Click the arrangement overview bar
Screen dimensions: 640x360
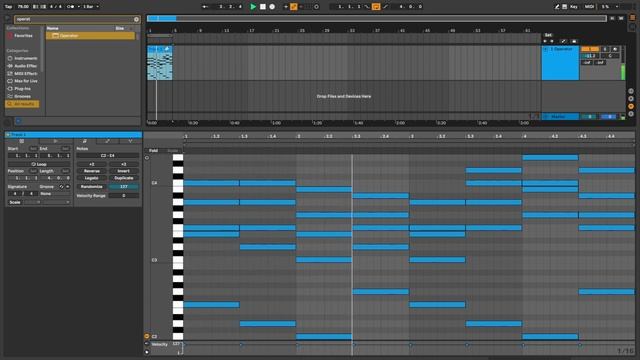(376, 18)
